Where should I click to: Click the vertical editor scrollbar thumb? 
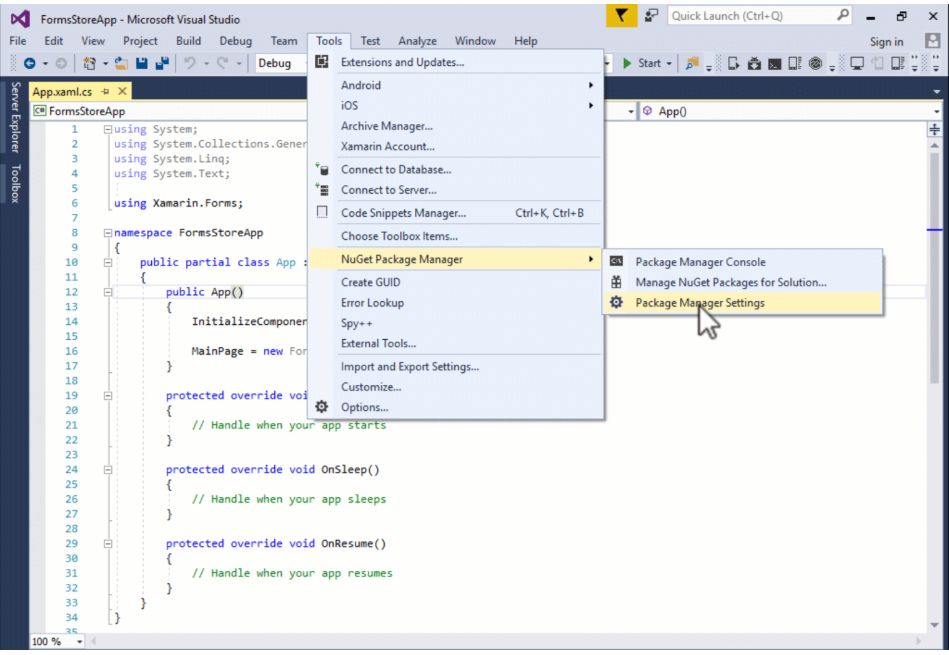(x=934, y=266)
